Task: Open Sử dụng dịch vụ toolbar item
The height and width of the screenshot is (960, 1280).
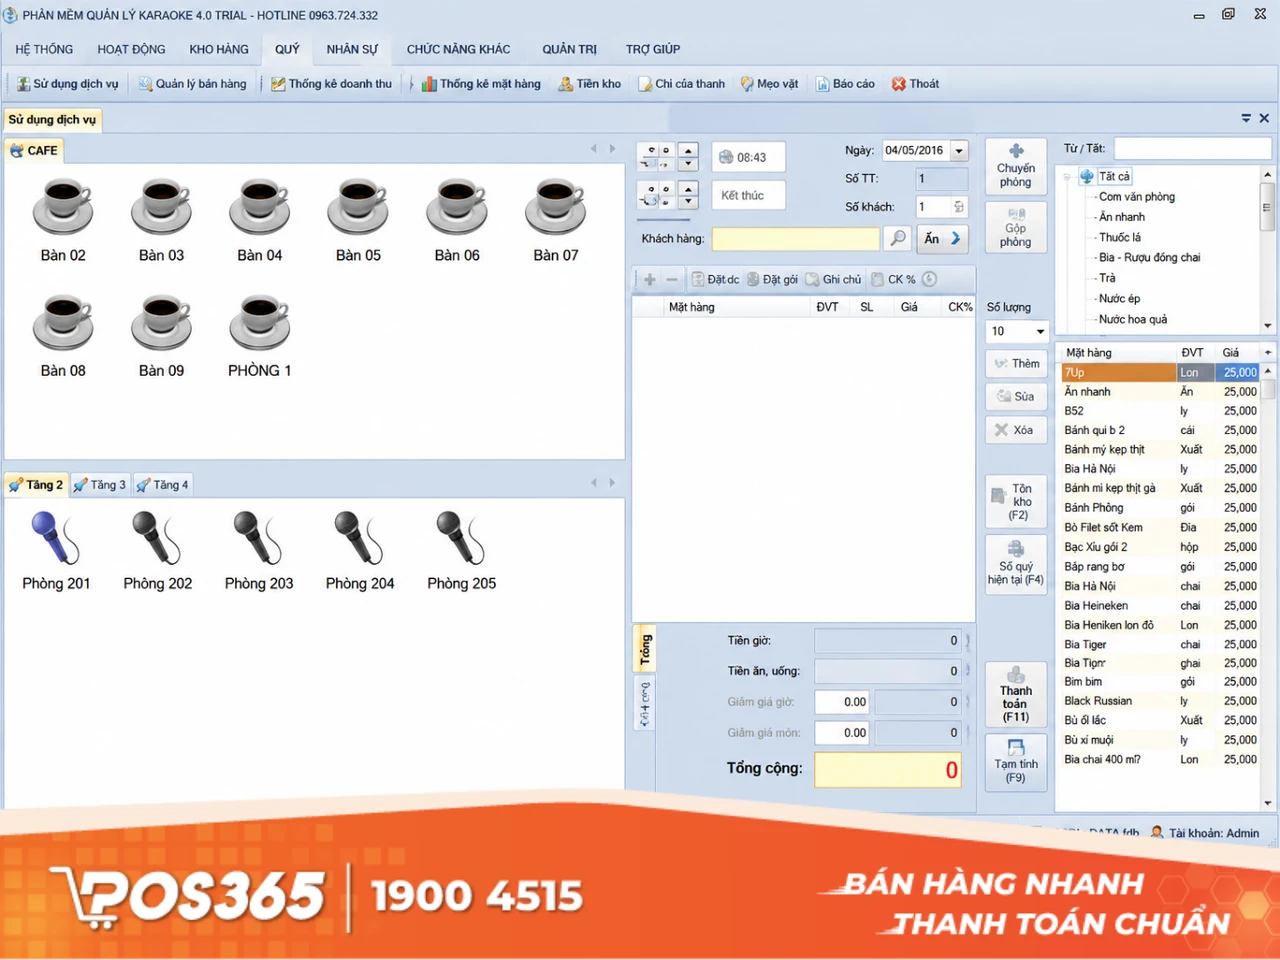Action: [x=67, y=84]
